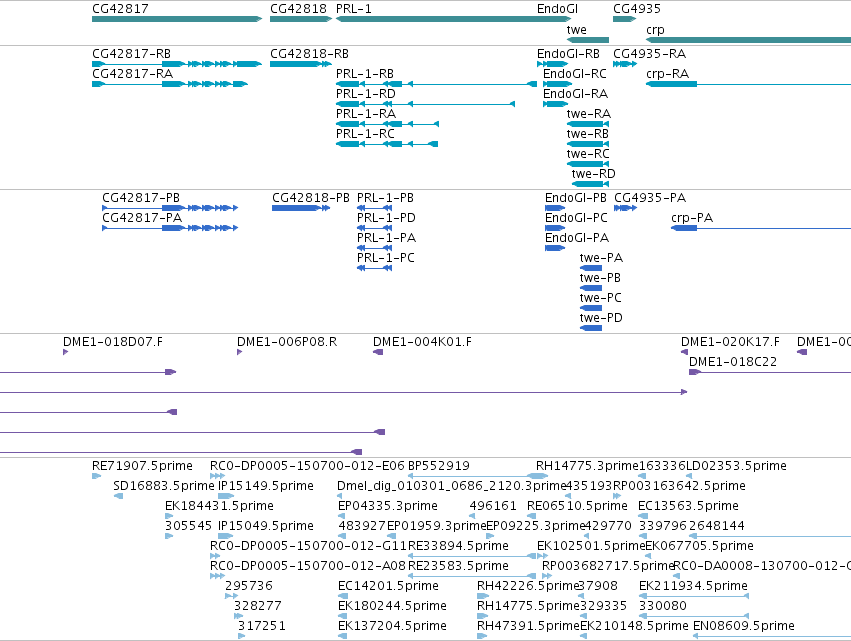
Task: Select the BP552919 EST label
Action: tap(439, 466)
